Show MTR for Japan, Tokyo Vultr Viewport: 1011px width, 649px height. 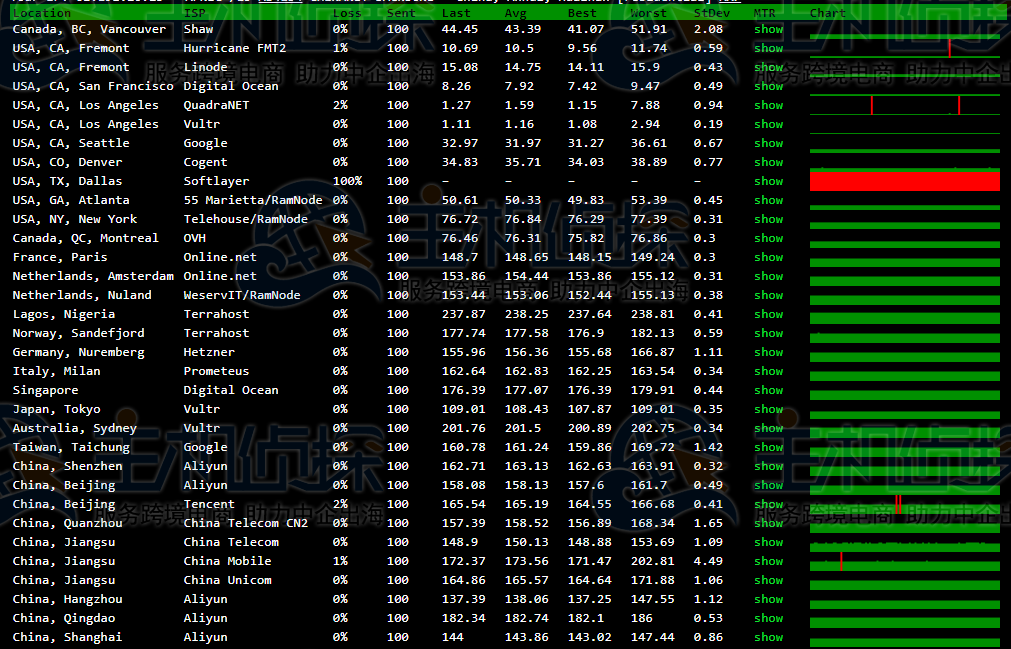point(768,410)
